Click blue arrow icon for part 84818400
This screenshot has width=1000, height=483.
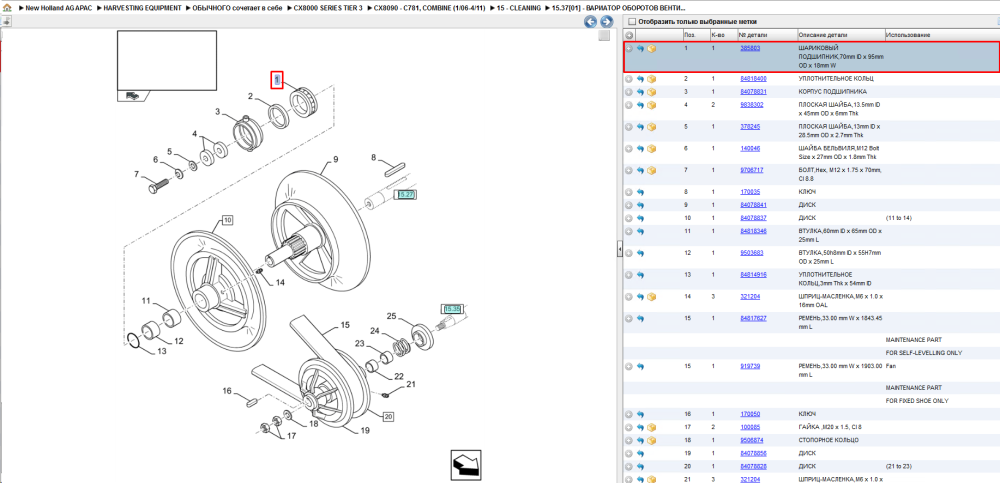tap(640, 79)
